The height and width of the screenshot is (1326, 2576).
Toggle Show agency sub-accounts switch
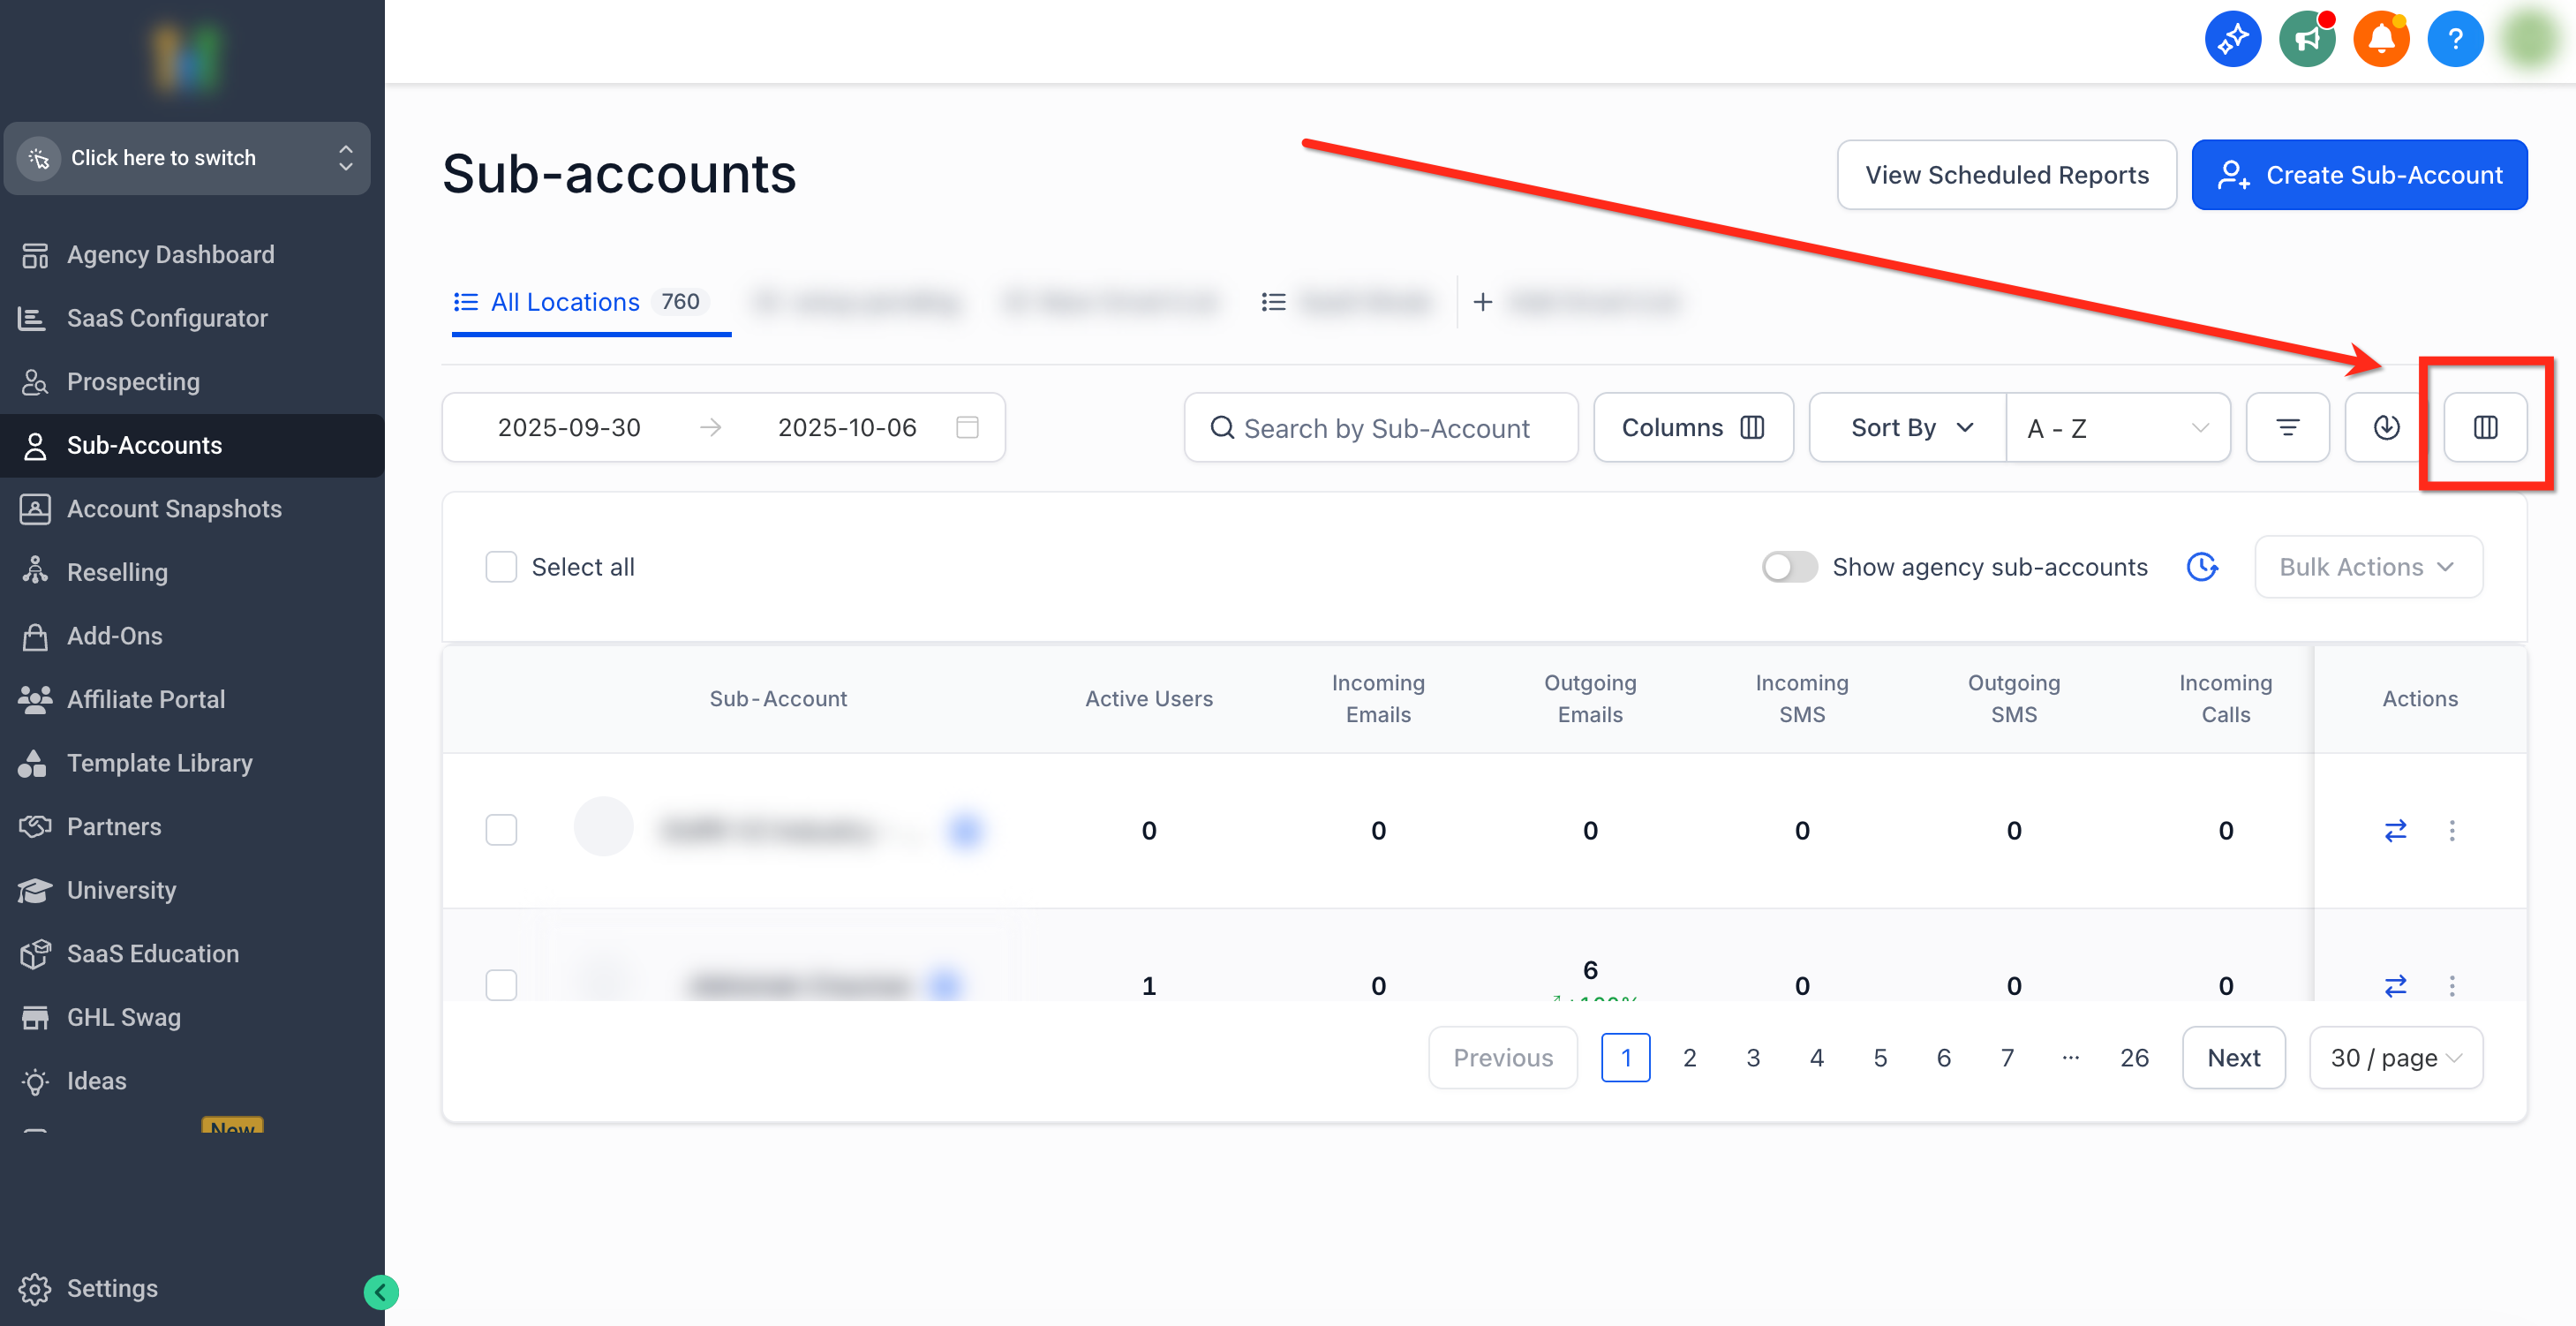point(1789,567)
